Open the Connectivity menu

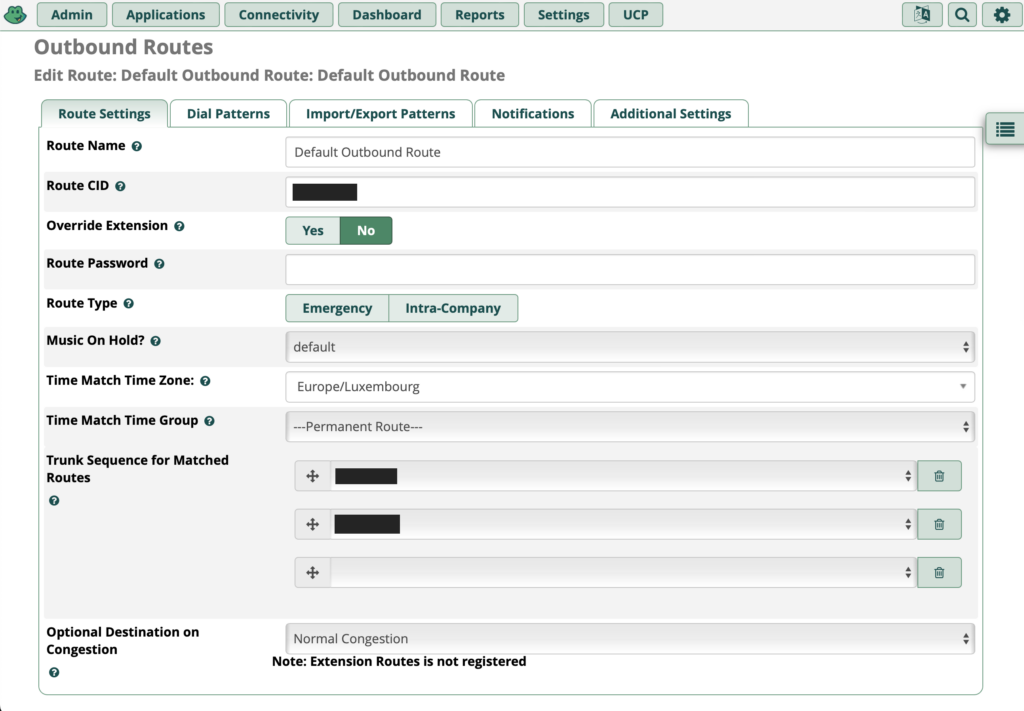[x=279, y=15]
